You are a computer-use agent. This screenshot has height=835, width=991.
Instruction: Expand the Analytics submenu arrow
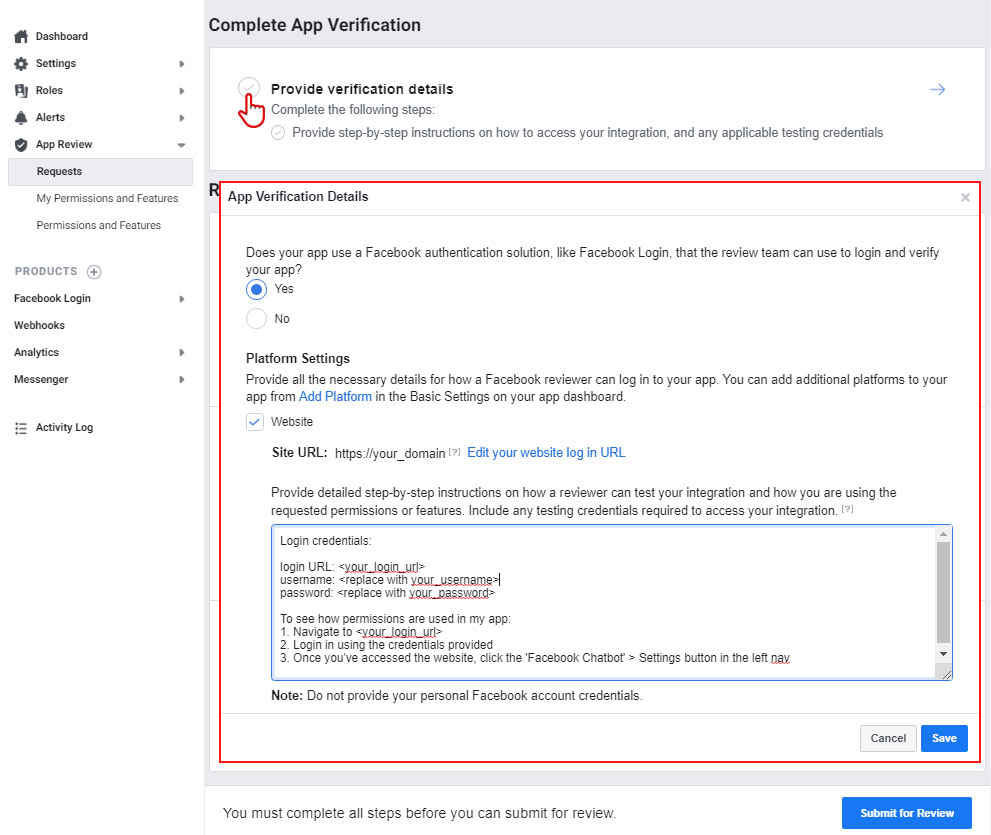(181, 353)
